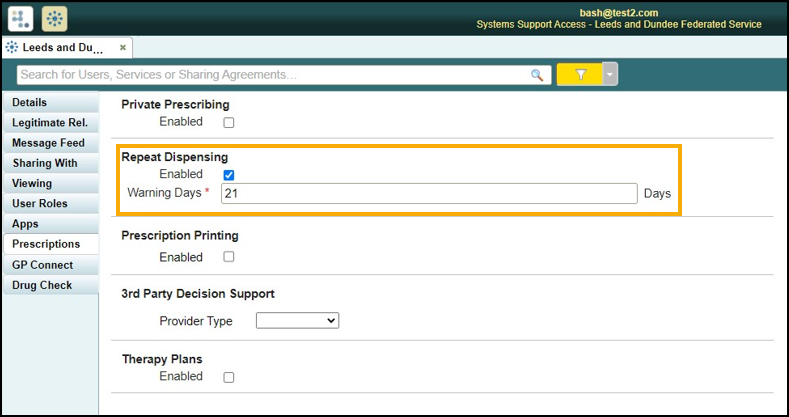Close the Leeds and Du... tab

pos(123,47)
